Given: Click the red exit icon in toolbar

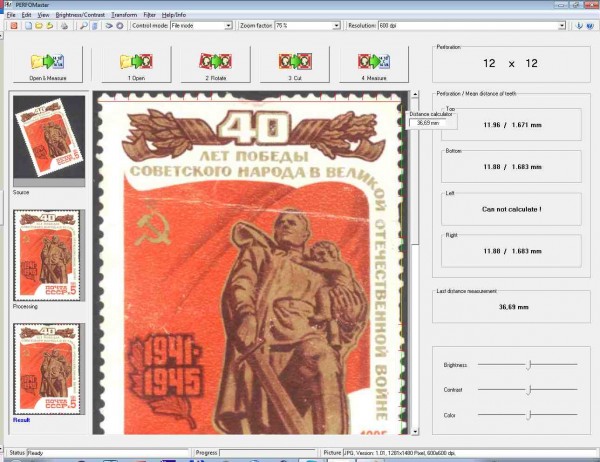Looking at the screenshot, I should point(14,26).
